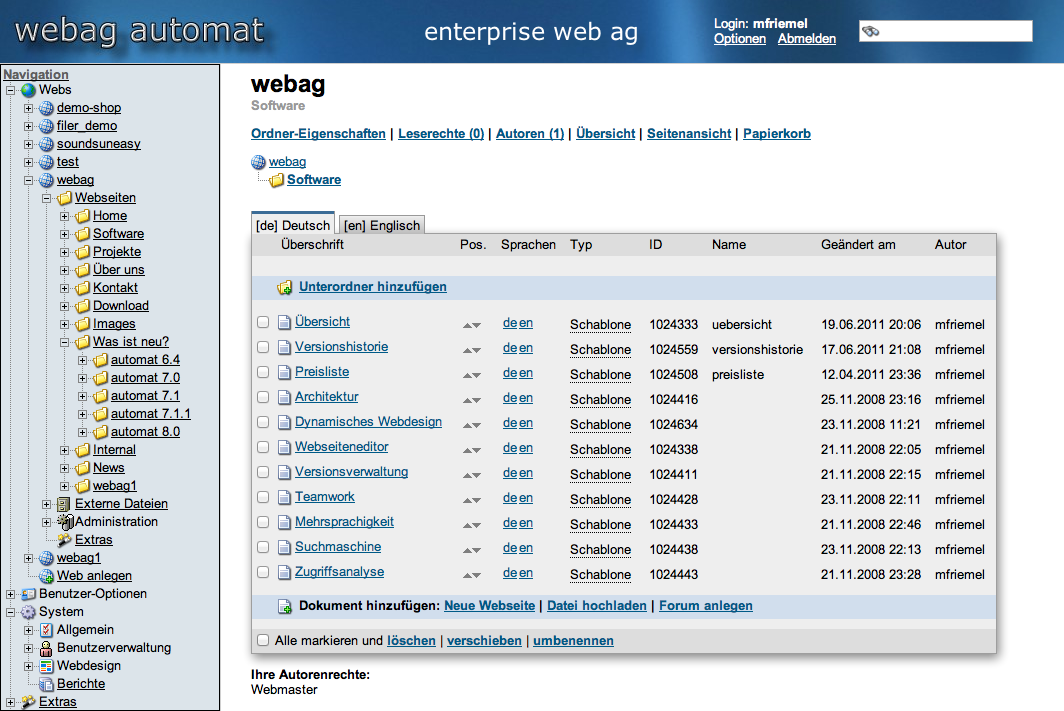Click the globe icon beside soundsuneasy
The width and height of the screenshot is (1064, 711).
[46, 144]
